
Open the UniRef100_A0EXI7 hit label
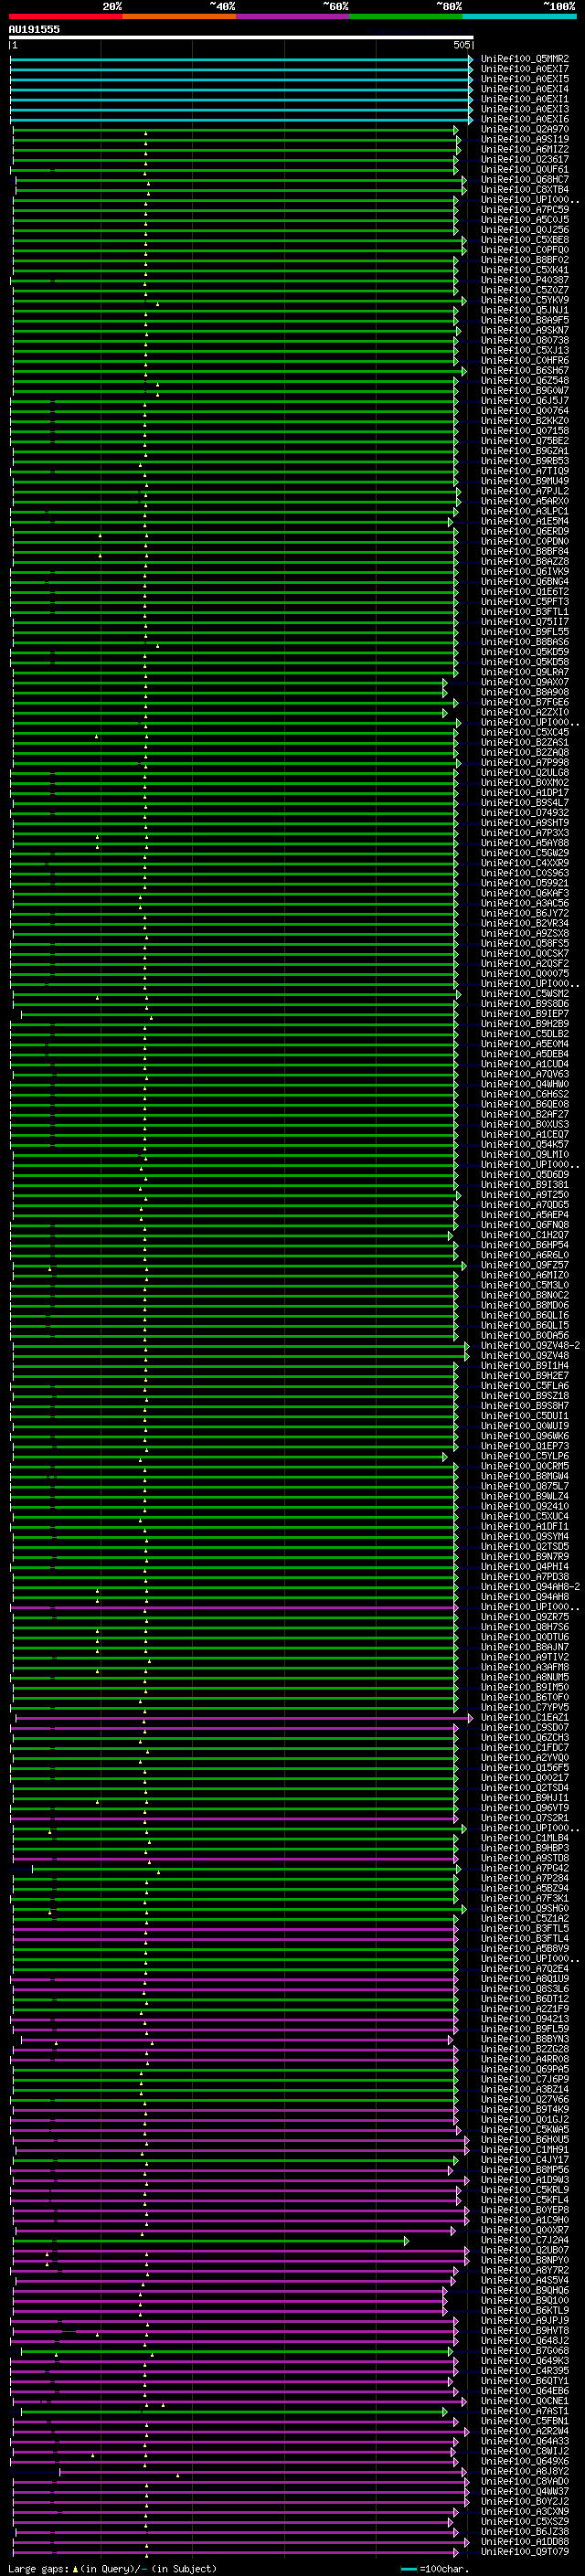coord(525,69)
